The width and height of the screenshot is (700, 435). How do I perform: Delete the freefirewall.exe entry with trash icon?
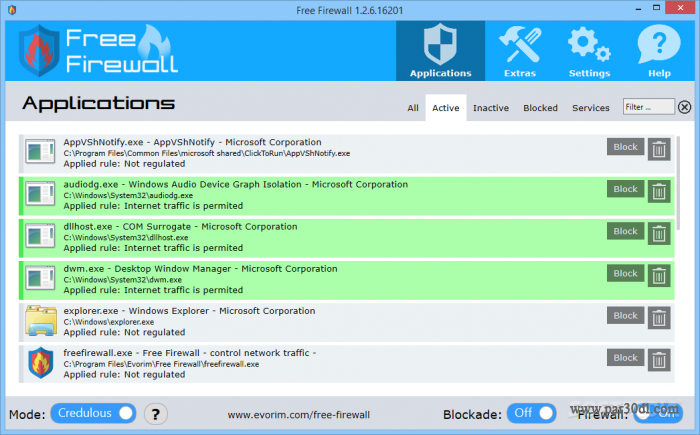tap(659, 360)
